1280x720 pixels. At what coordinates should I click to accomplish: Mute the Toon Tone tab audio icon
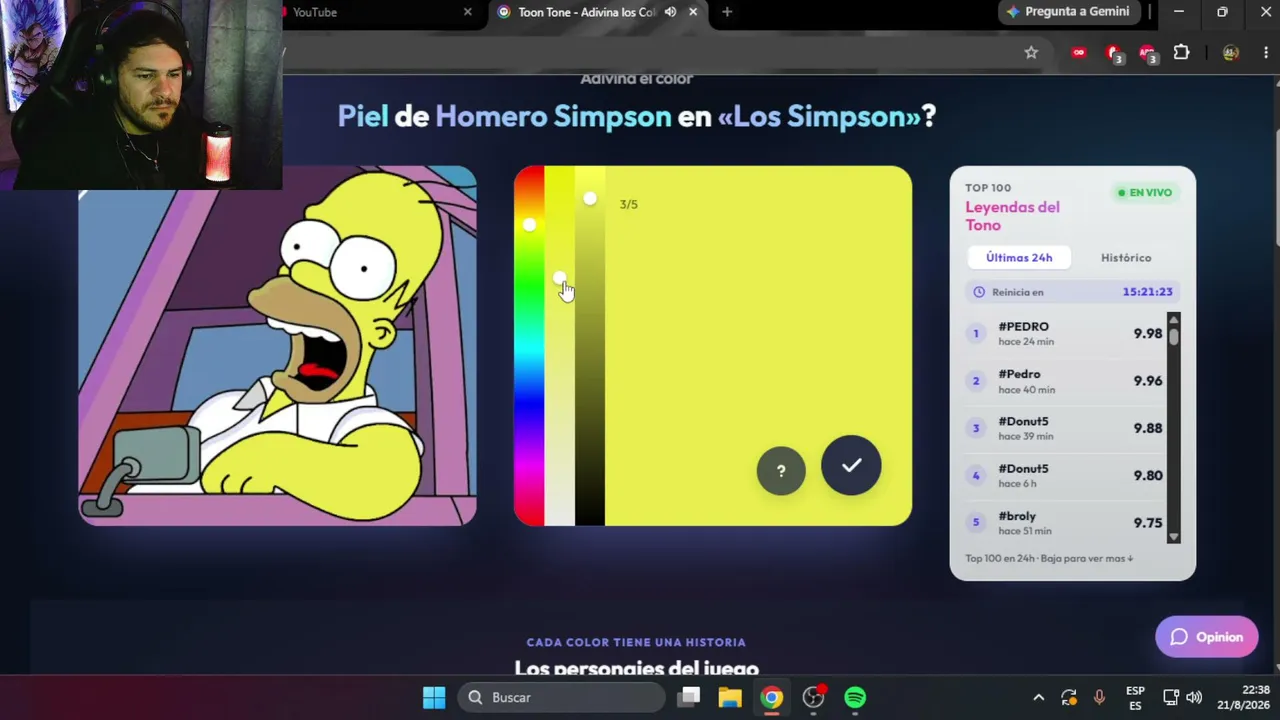670,12
